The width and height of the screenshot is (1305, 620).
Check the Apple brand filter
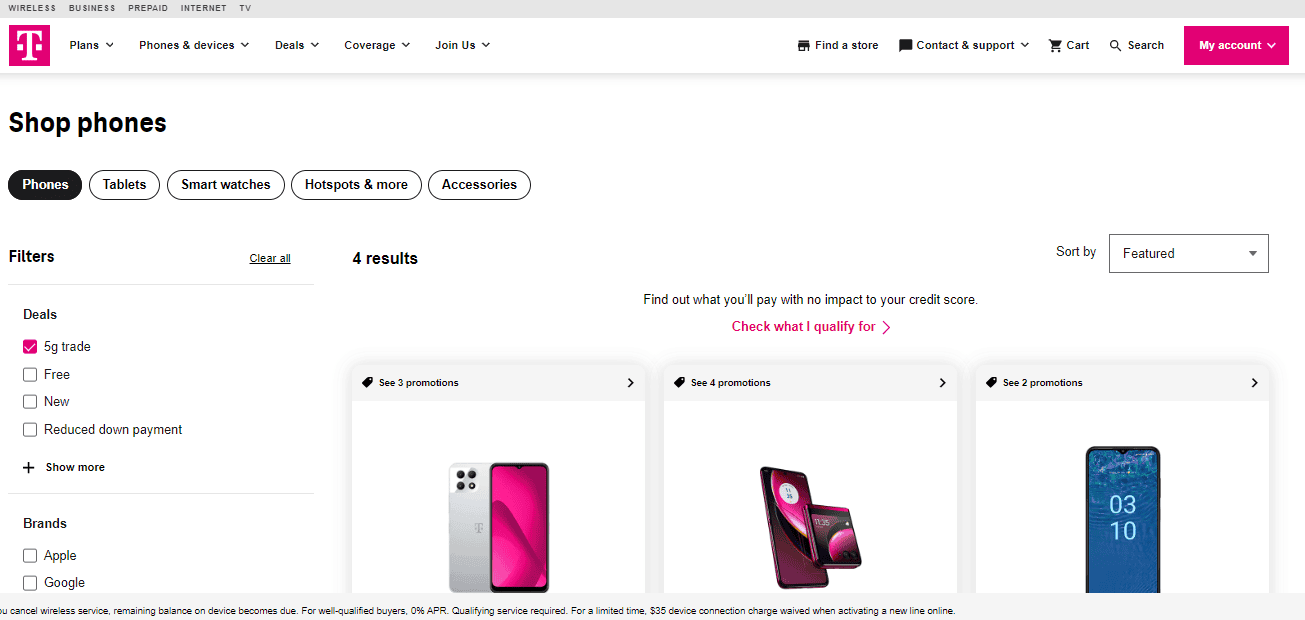30,556
